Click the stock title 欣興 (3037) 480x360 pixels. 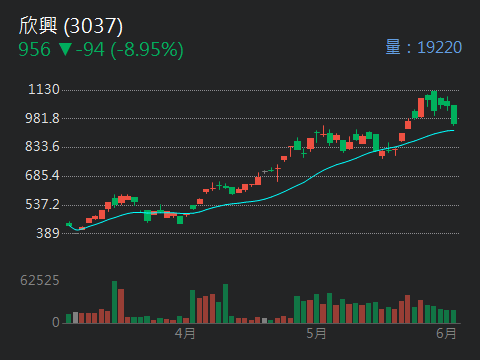point(71,26)
